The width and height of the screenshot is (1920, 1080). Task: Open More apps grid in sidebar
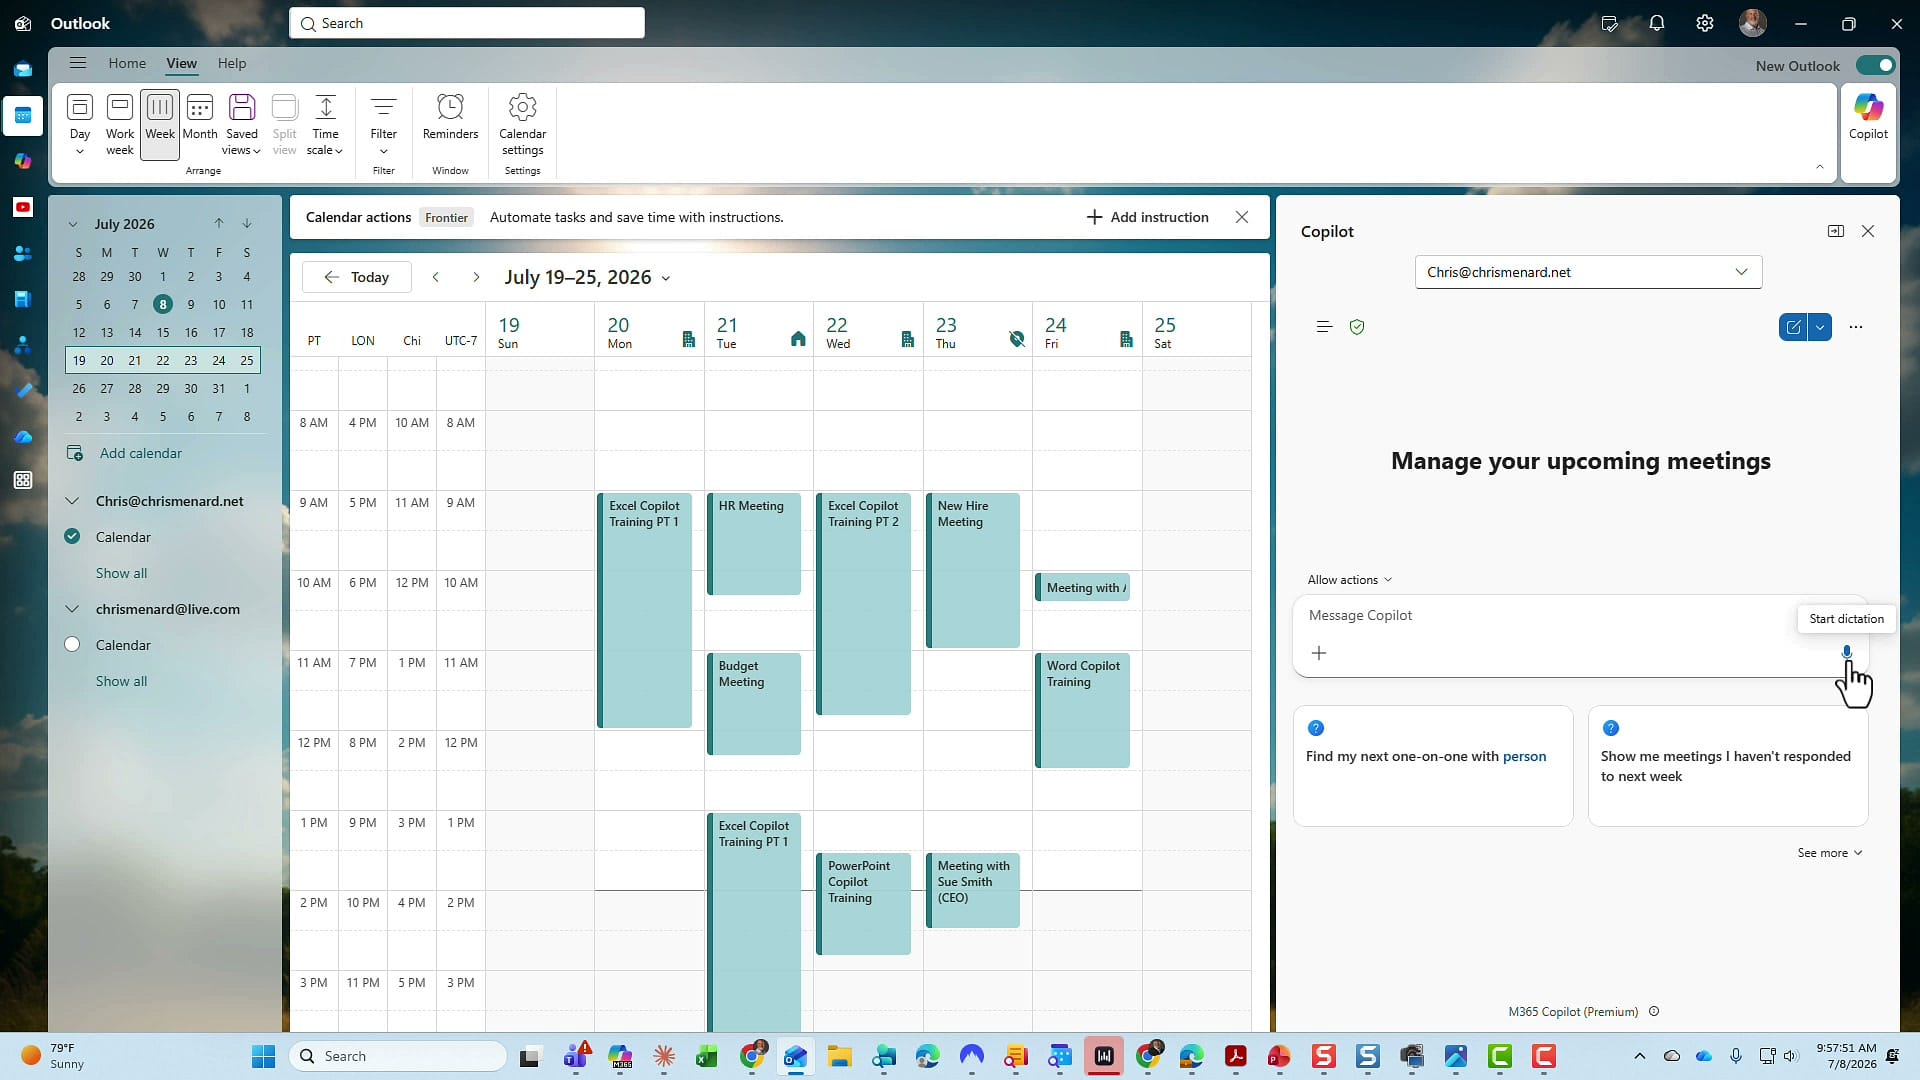point(23,480)
